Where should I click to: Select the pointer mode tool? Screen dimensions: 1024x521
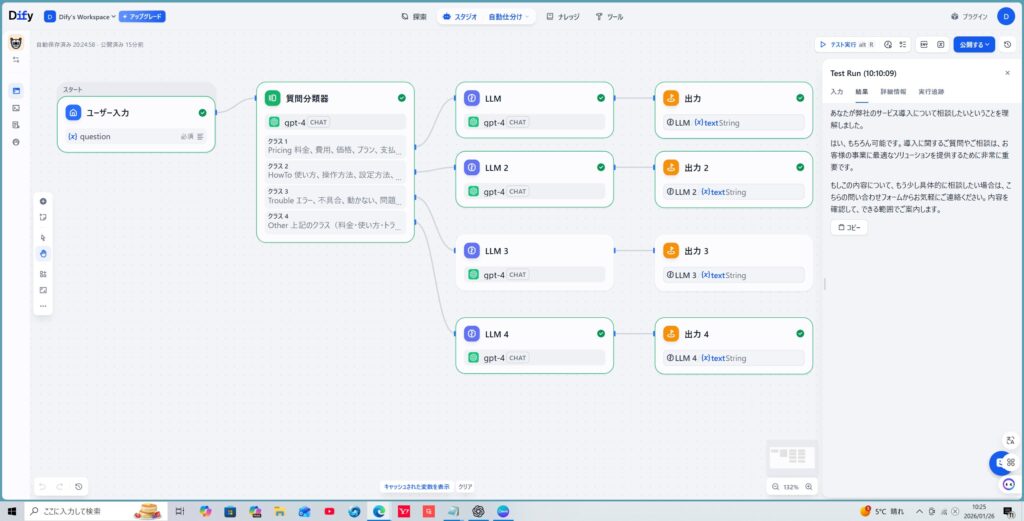pos(43,237)
